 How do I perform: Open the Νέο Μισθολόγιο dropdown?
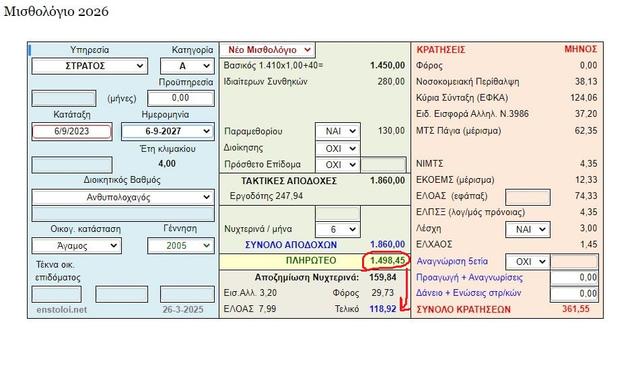(267, 50)
